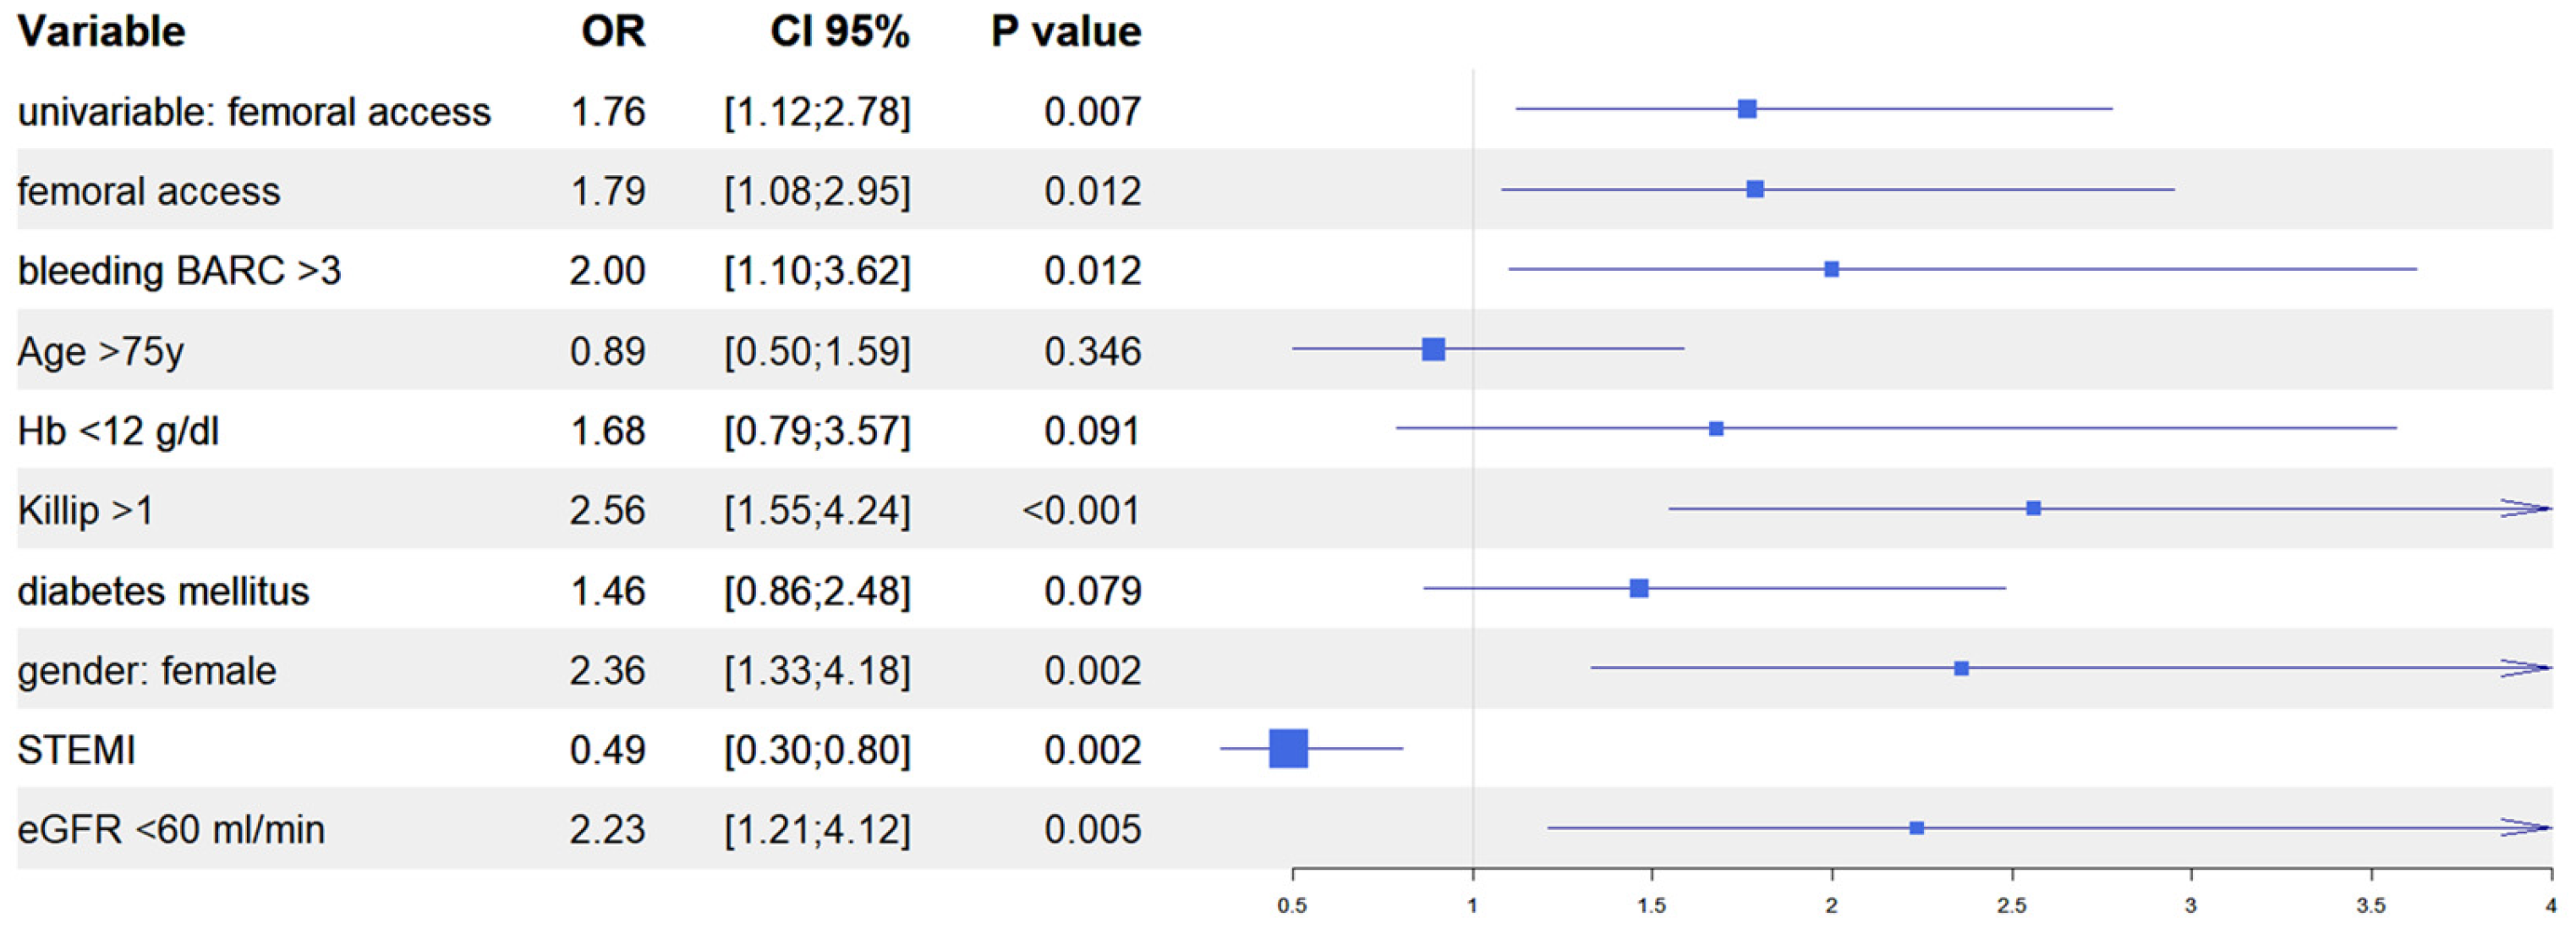Click the gender female right arrowhead
2576x929 pixels.
click(x=2526, y=668)
